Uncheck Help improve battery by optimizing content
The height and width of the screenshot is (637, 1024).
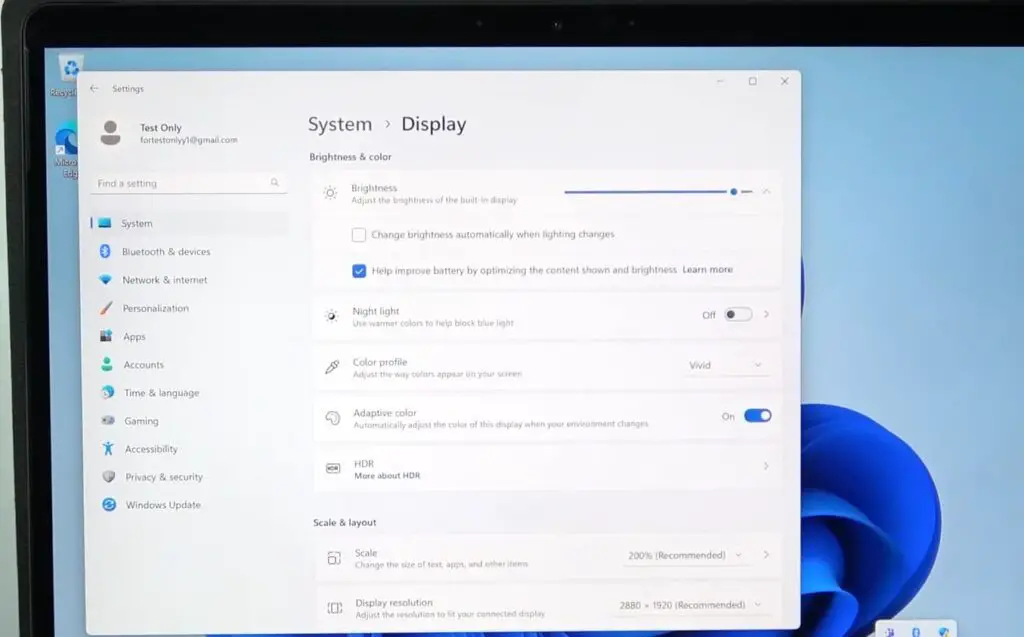tap(359, 270)
